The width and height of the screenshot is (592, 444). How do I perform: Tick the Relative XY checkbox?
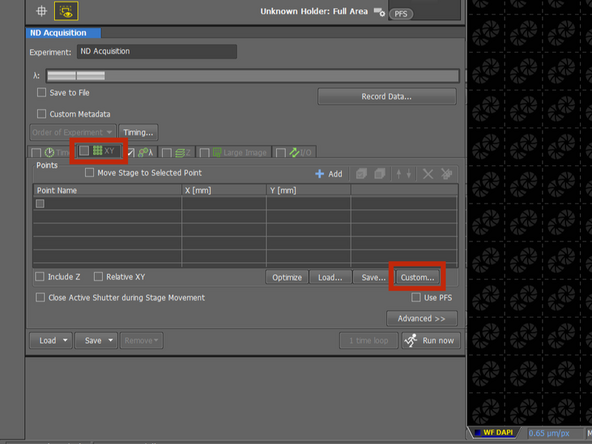point(98,277)
